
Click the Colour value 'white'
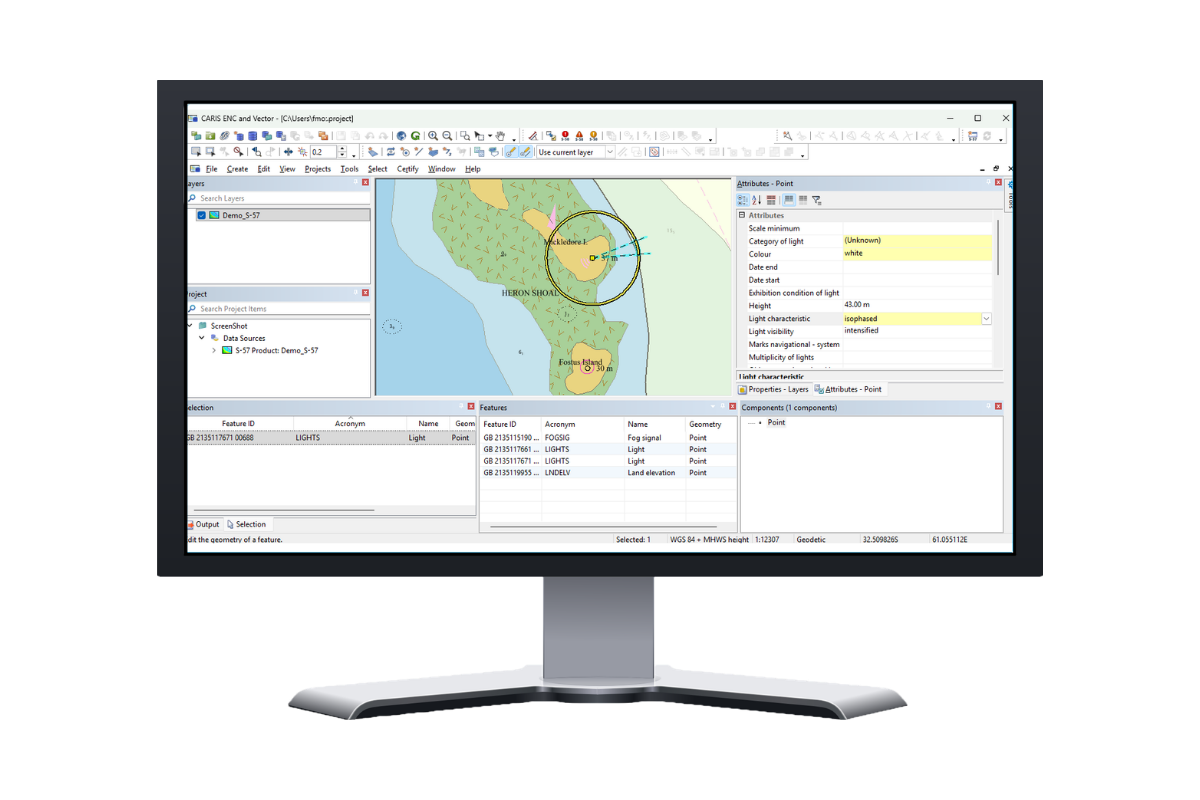pos(853,254)
